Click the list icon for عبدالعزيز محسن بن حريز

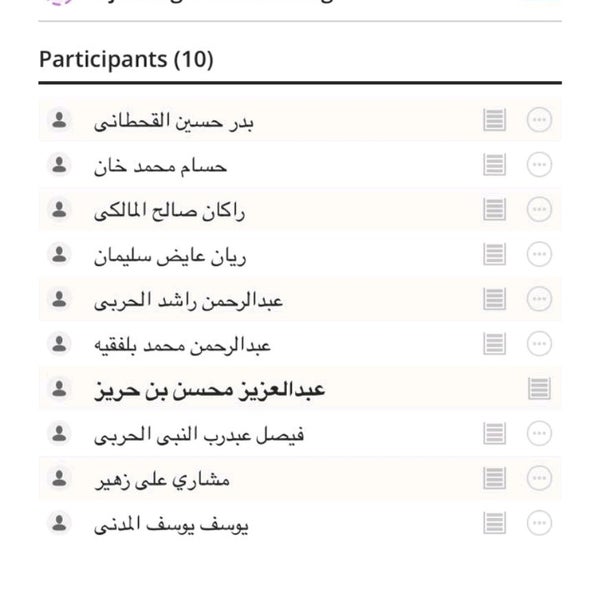click(x=540, y=388)
